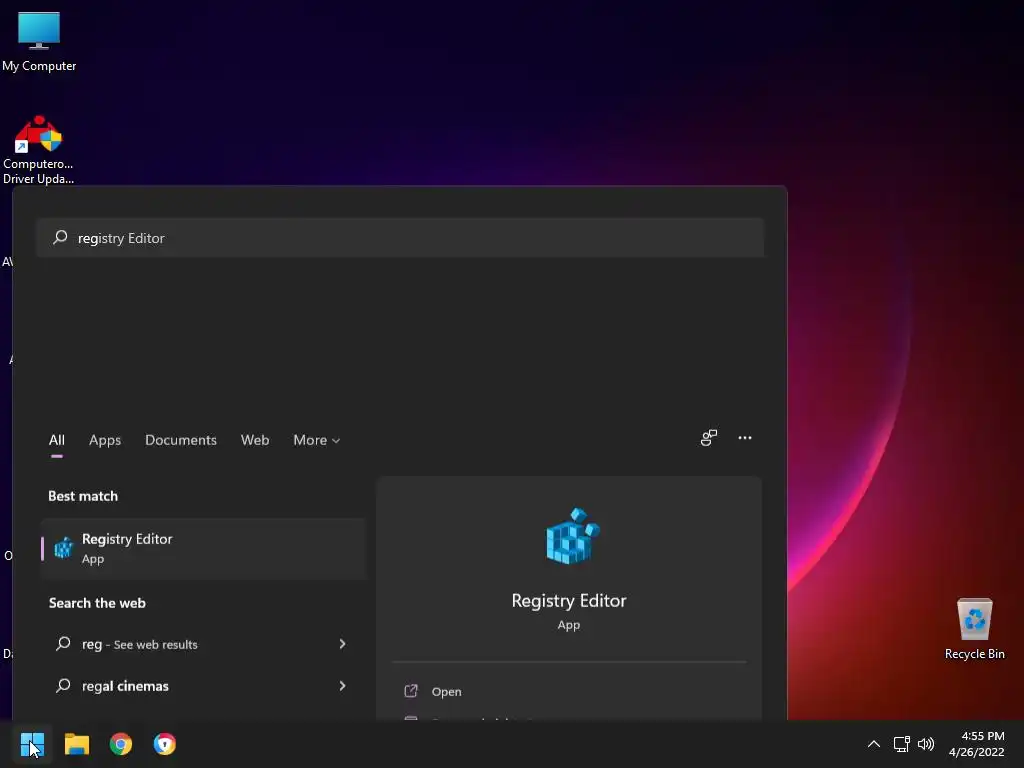Click the Open action arrow icon
This screenshot has width=1024, height=768.
[411, 691]
